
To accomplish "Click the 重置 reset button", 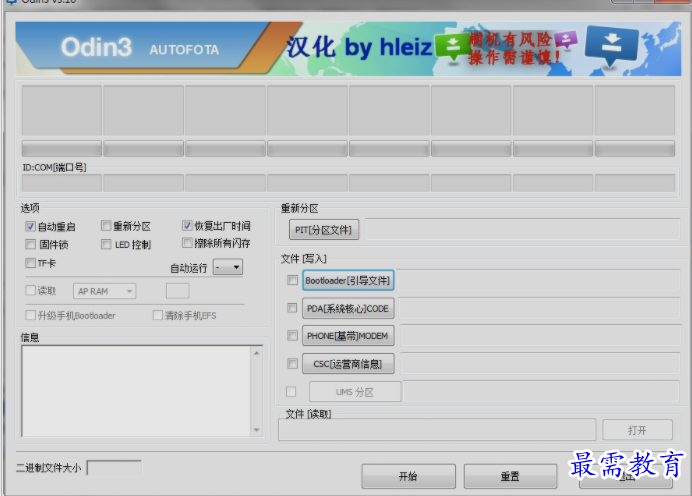I will [x=510, y=476].
